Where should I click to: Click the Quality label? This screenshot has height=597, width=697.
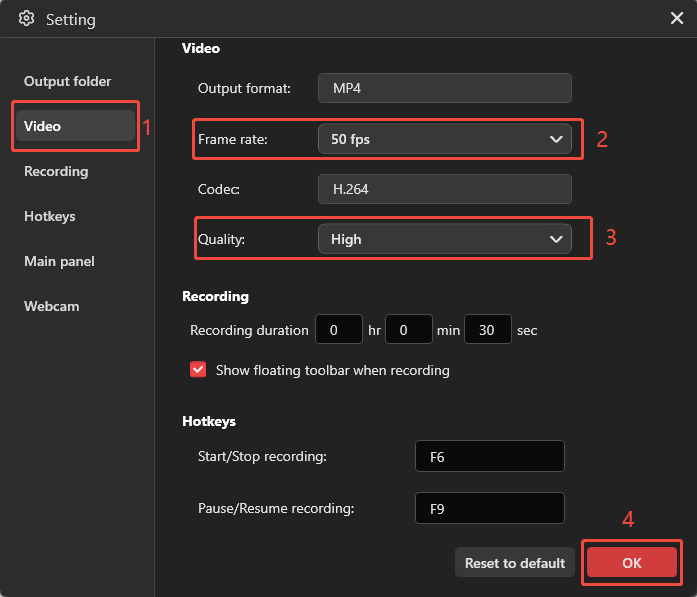221,240
